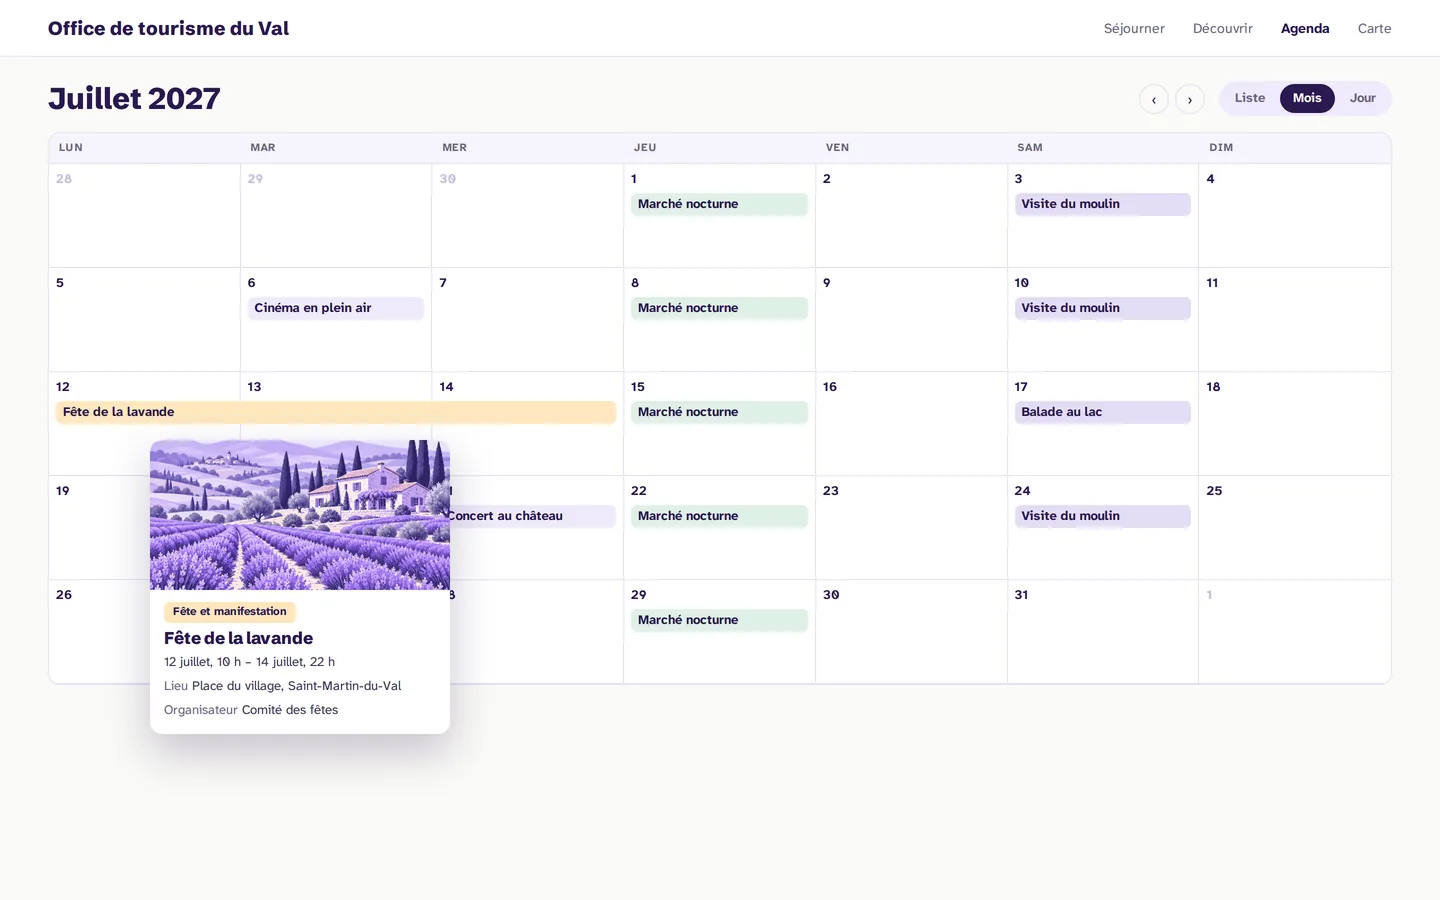Viewport: 1440px width, 900px height.
Task: Click the Fête de la lavande event bar
Action: 335,412
